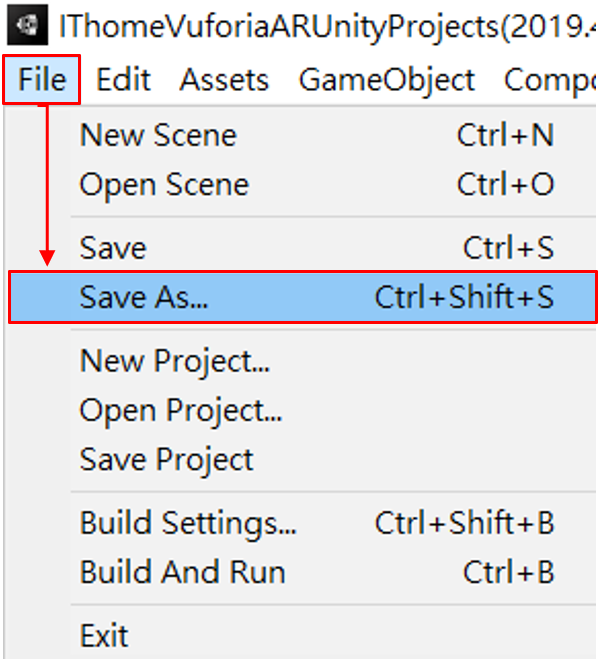Select the Build And Run entry
Screen dimensions: 600x662
182,573
